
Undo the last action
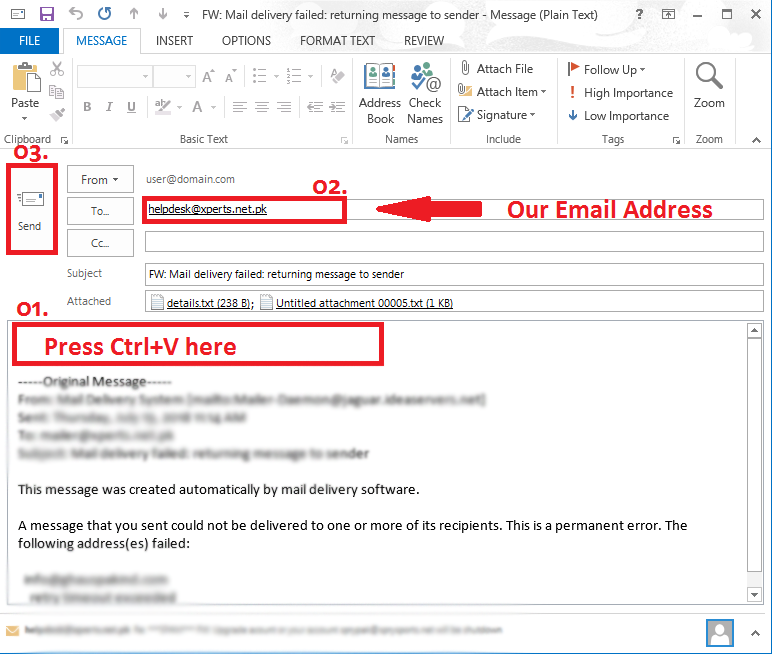coord(76,14)
